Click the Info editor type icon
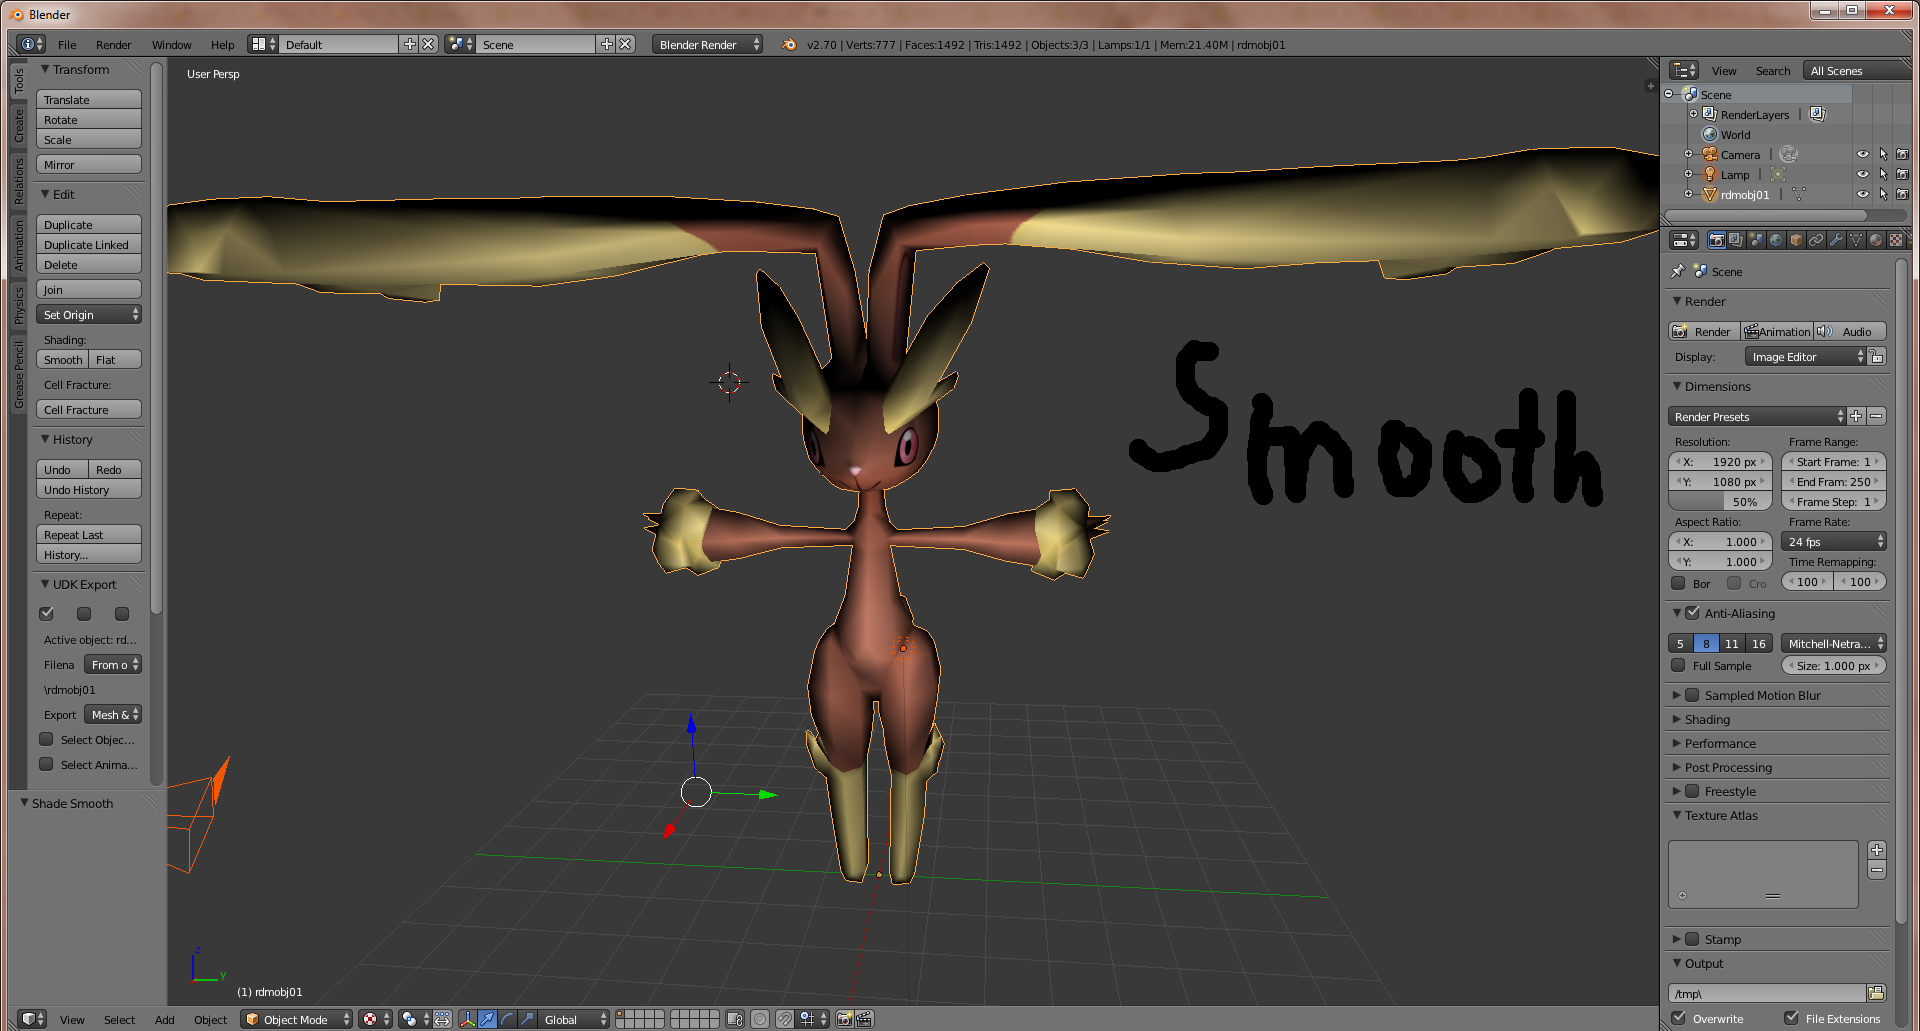Image resolution: width=1920 pixels, height=1031 pixels. [x=32, y=44]
